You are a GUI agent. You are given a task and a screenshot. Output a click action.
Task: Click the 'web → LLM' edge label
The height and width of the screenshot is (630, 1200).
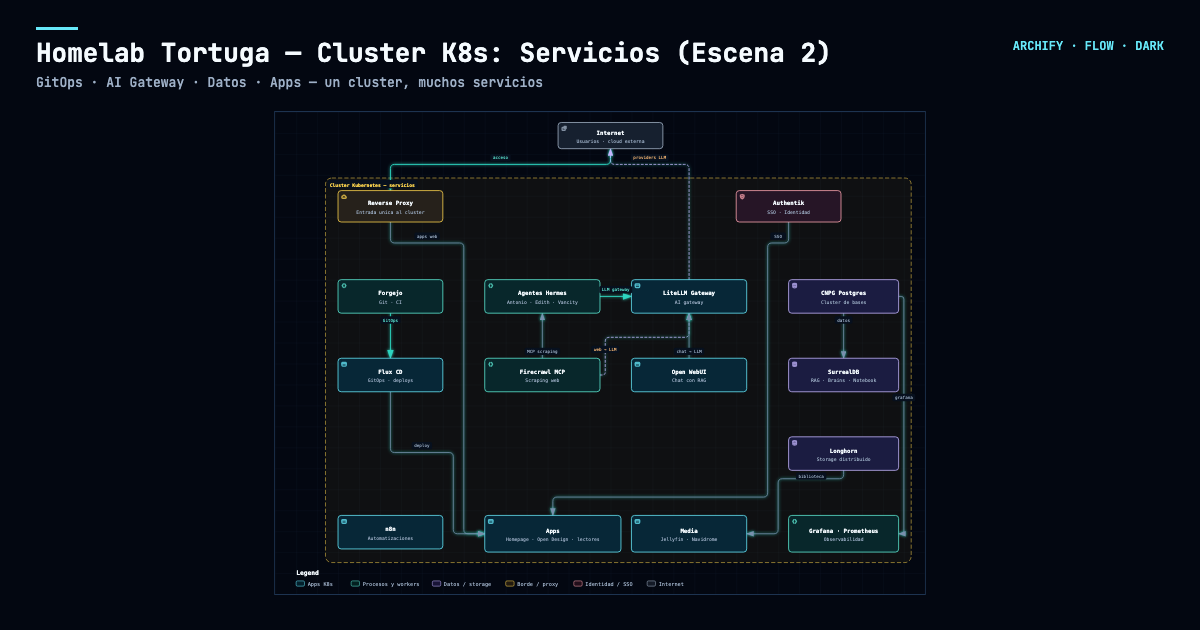point(605,349)
